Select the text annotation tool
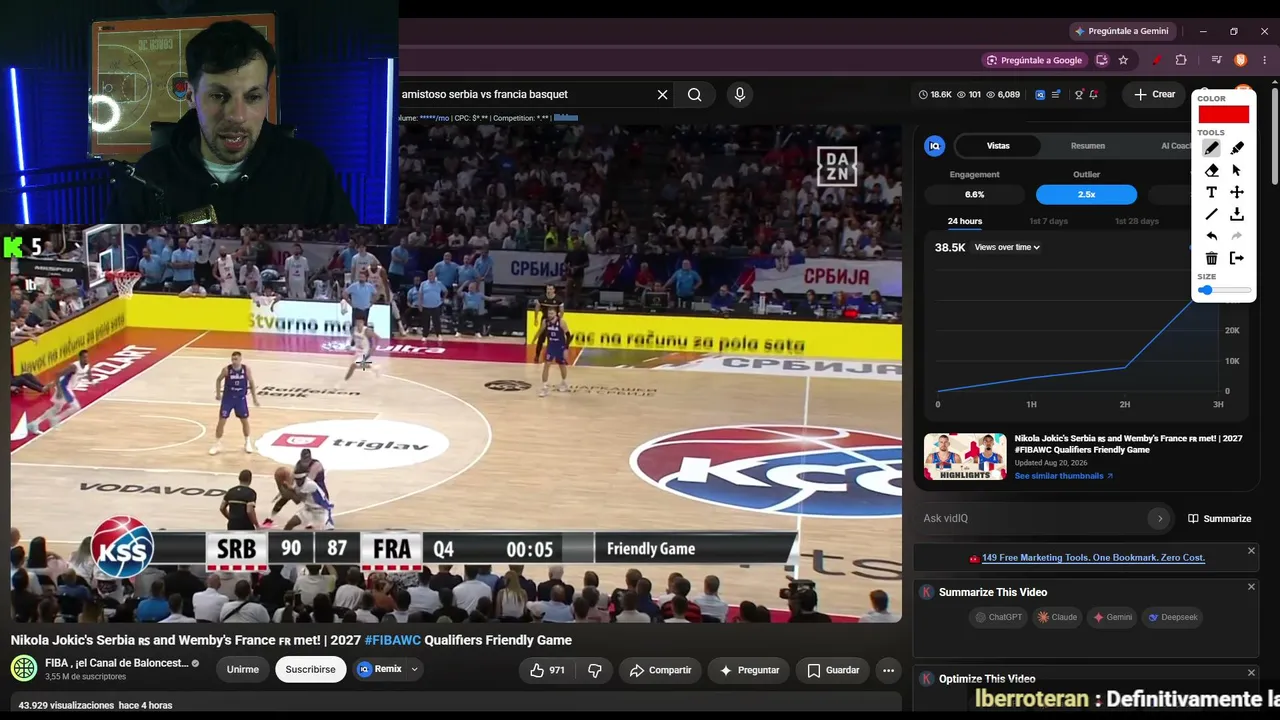 [1211, 192]
